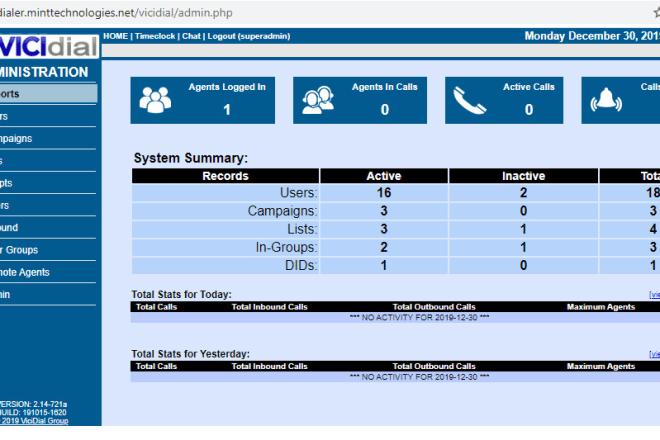
Task: Click the Monday December 30 date text
Action: (592, 36)
